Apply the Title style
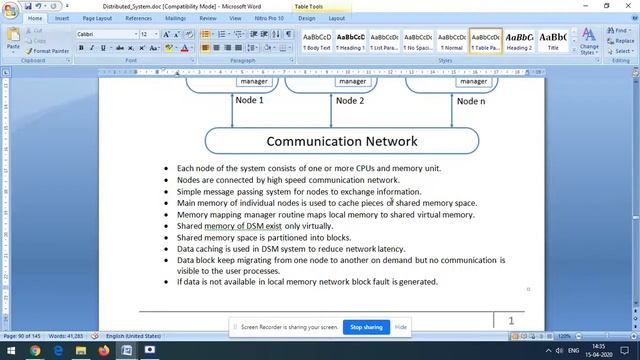The height and width of the screenshot is (360, 640). pos(553,41)
